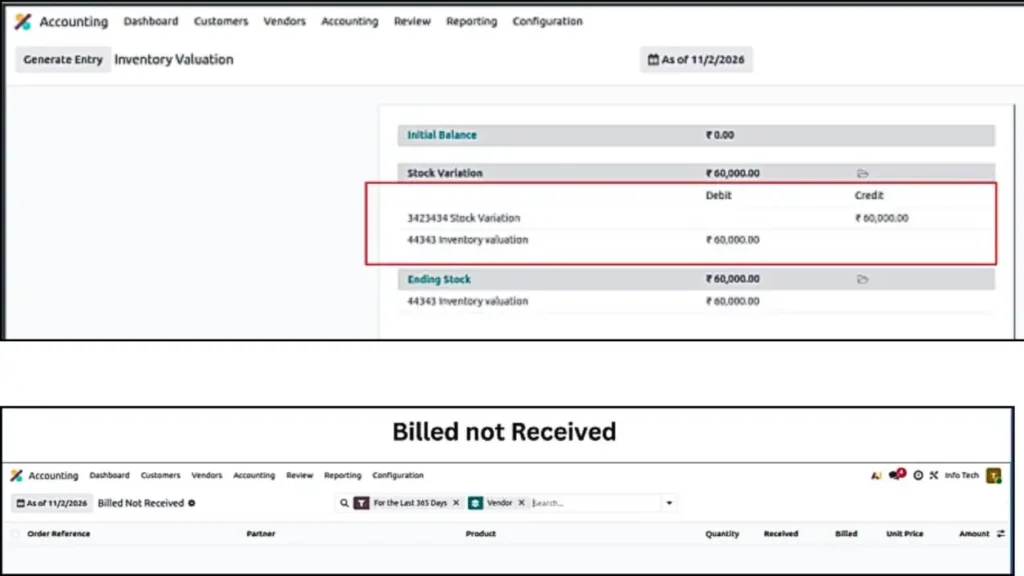Image resolution: width=1024 pixels, height=576 pixels.
Task: Click the Inventory Valuation page title
Action: pos(174,59)
